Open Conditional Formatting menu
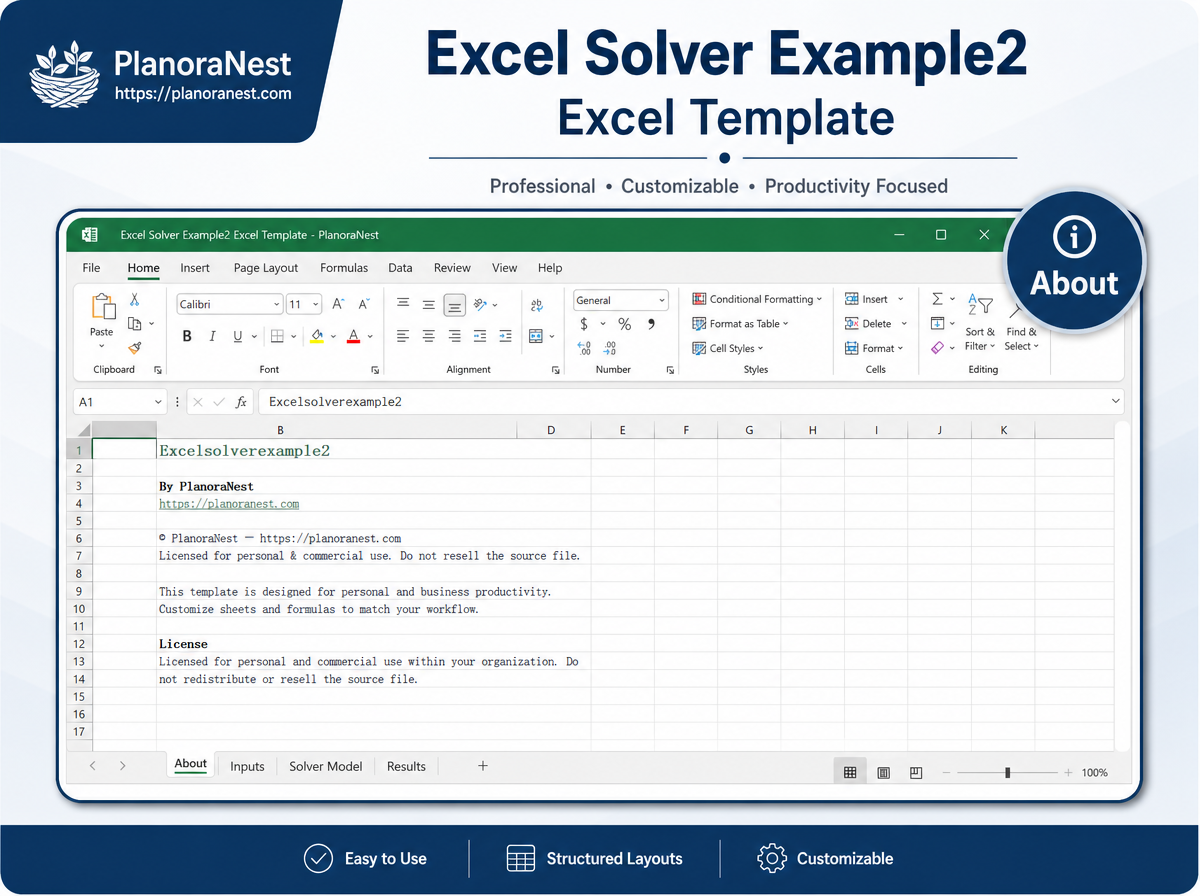 (x=757, y=299)
